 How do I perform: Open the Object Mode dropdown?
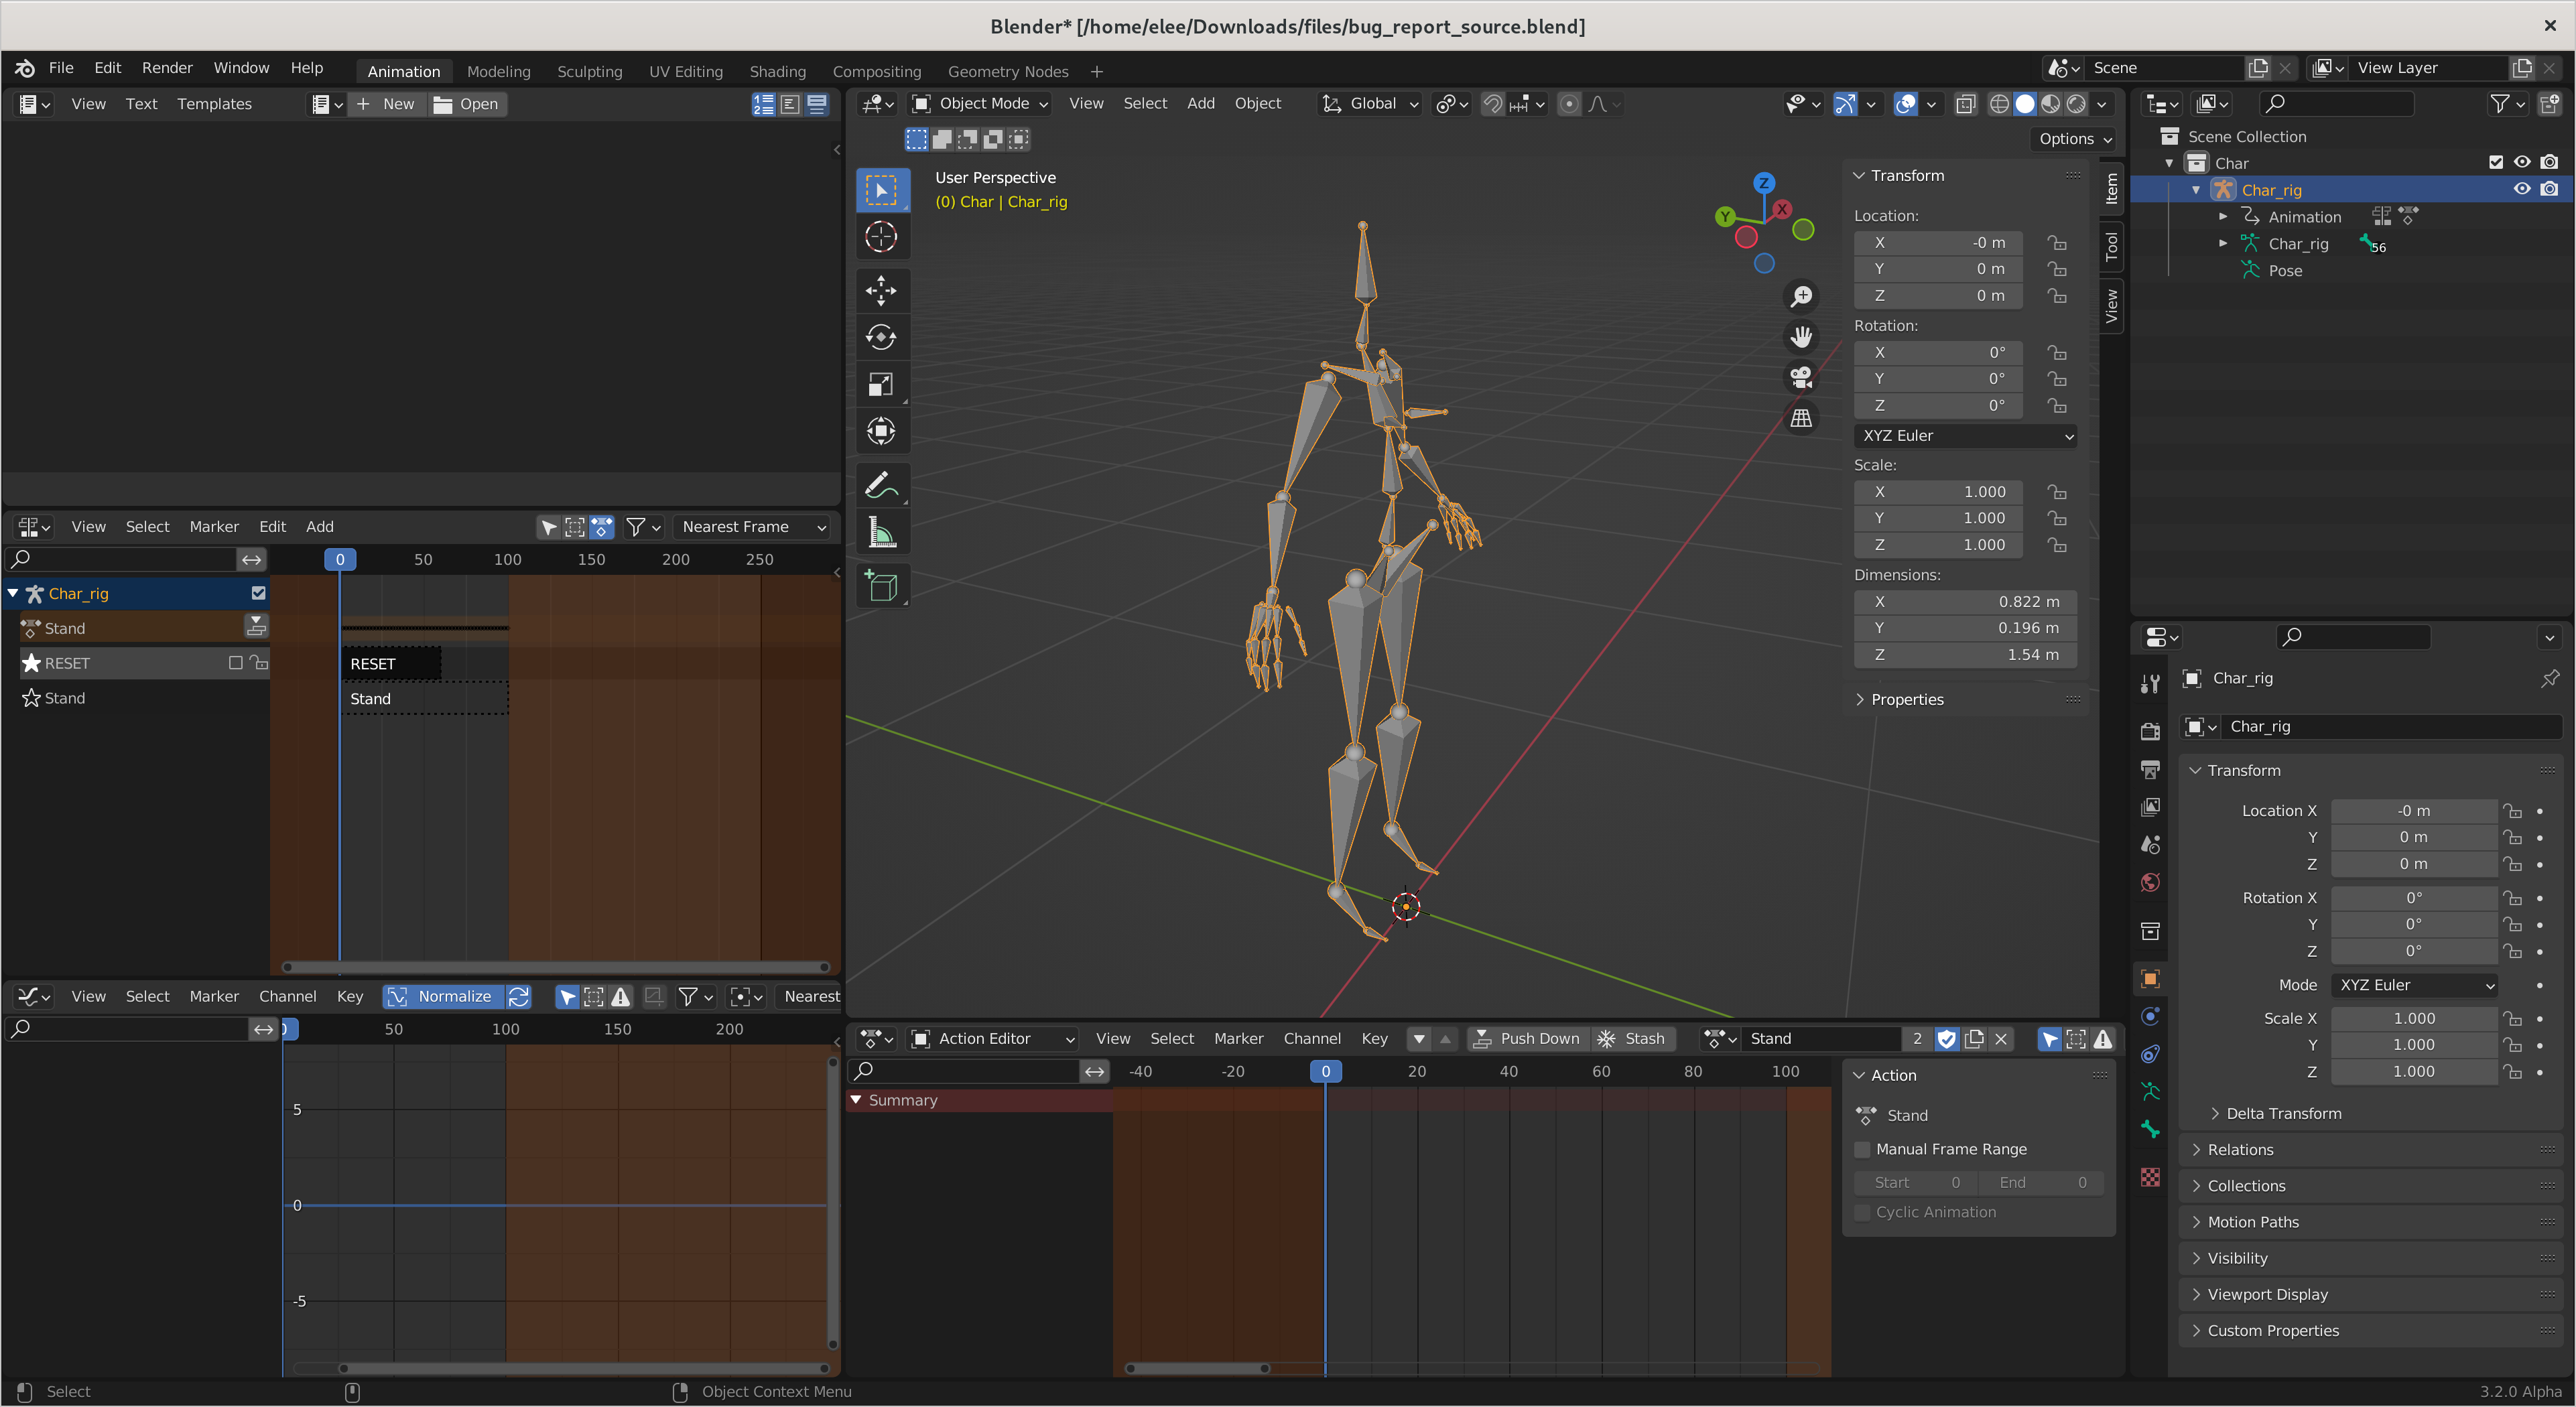pyautogui.click(x=980, y=103)
